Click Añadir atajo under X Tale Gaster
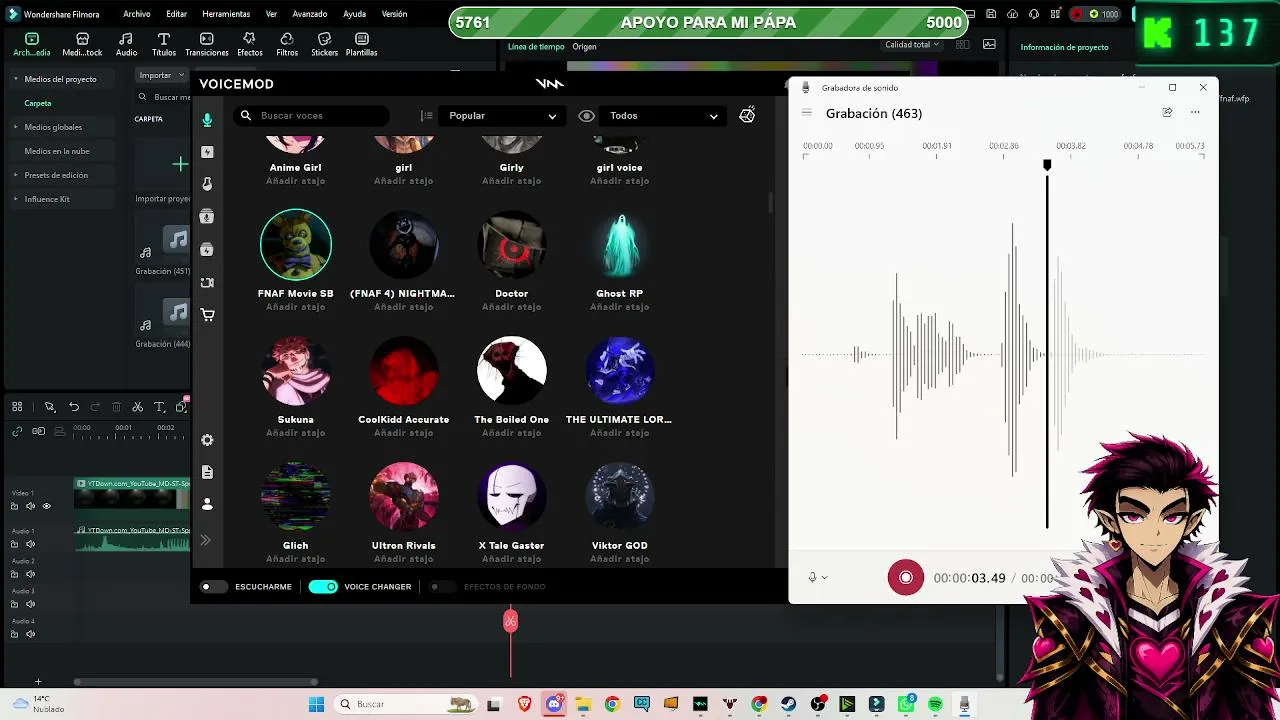1280x720 pixels. click(x=511, y=559)
